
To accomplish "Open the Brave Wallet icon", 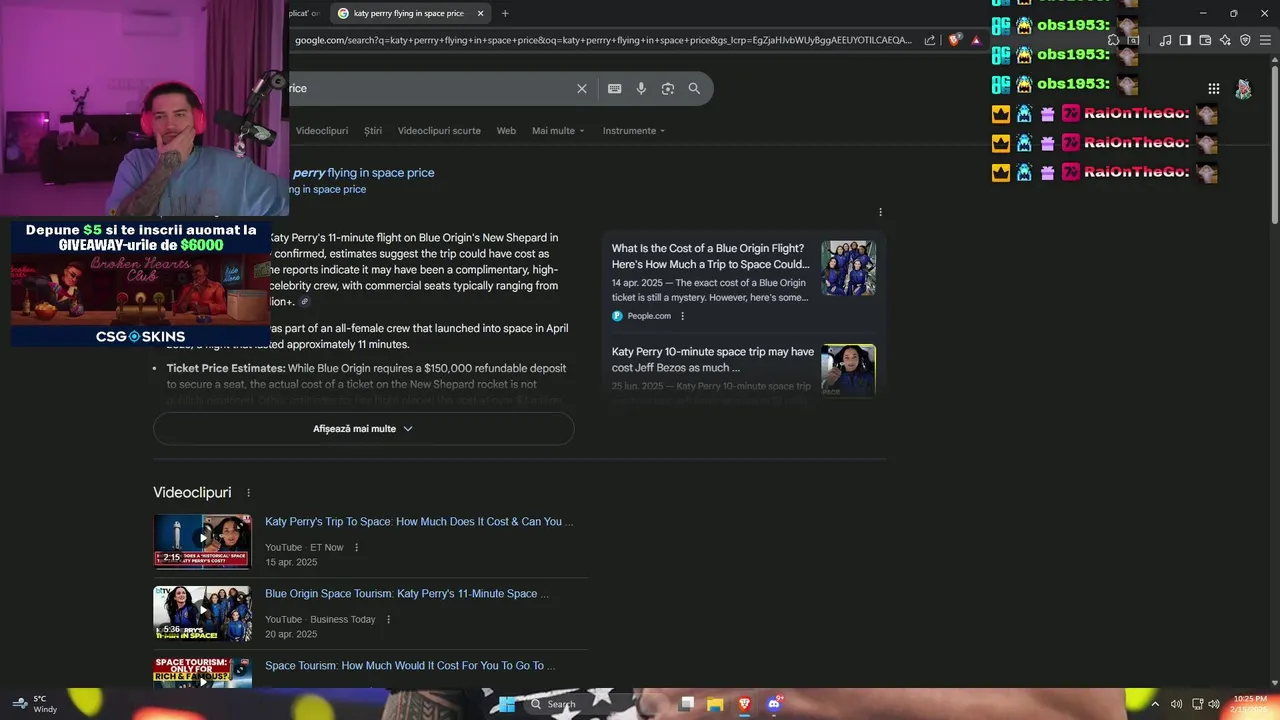I will click(1205, 40).
